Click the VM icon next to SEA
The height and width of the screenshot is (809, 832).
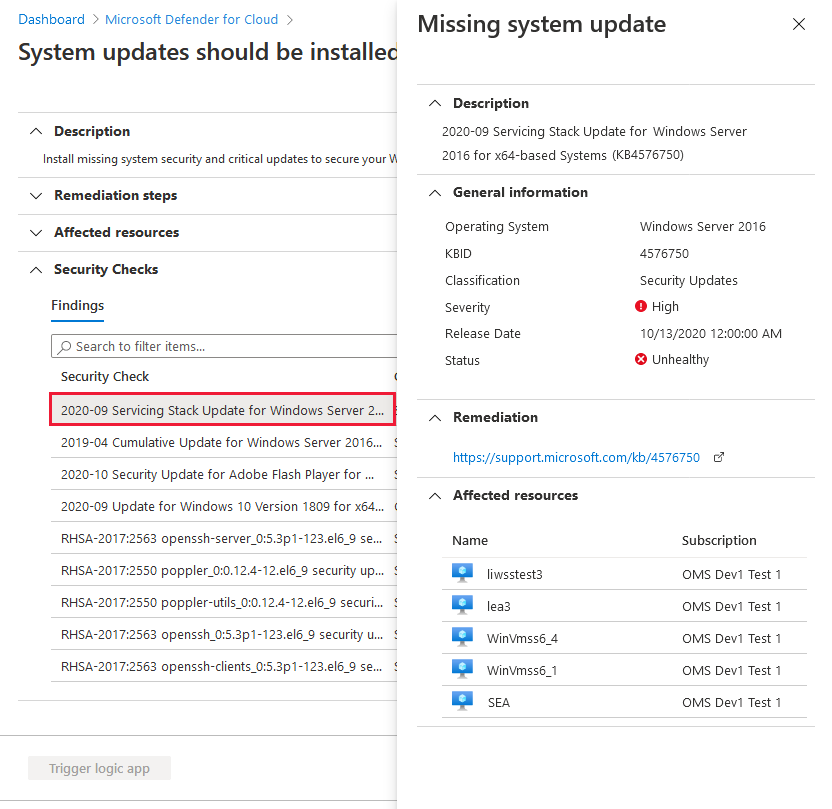tap(462, 701)
